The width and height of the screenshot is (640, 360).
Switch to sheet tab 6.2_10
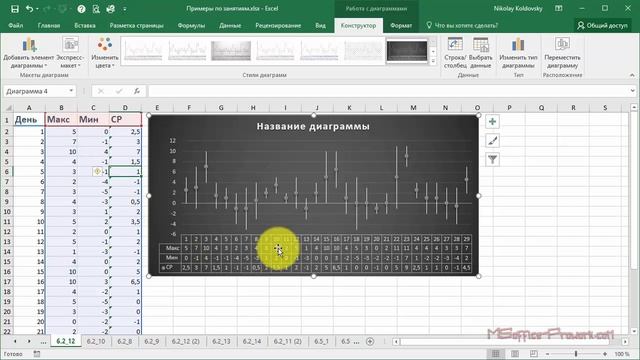[x=96, y=341]
